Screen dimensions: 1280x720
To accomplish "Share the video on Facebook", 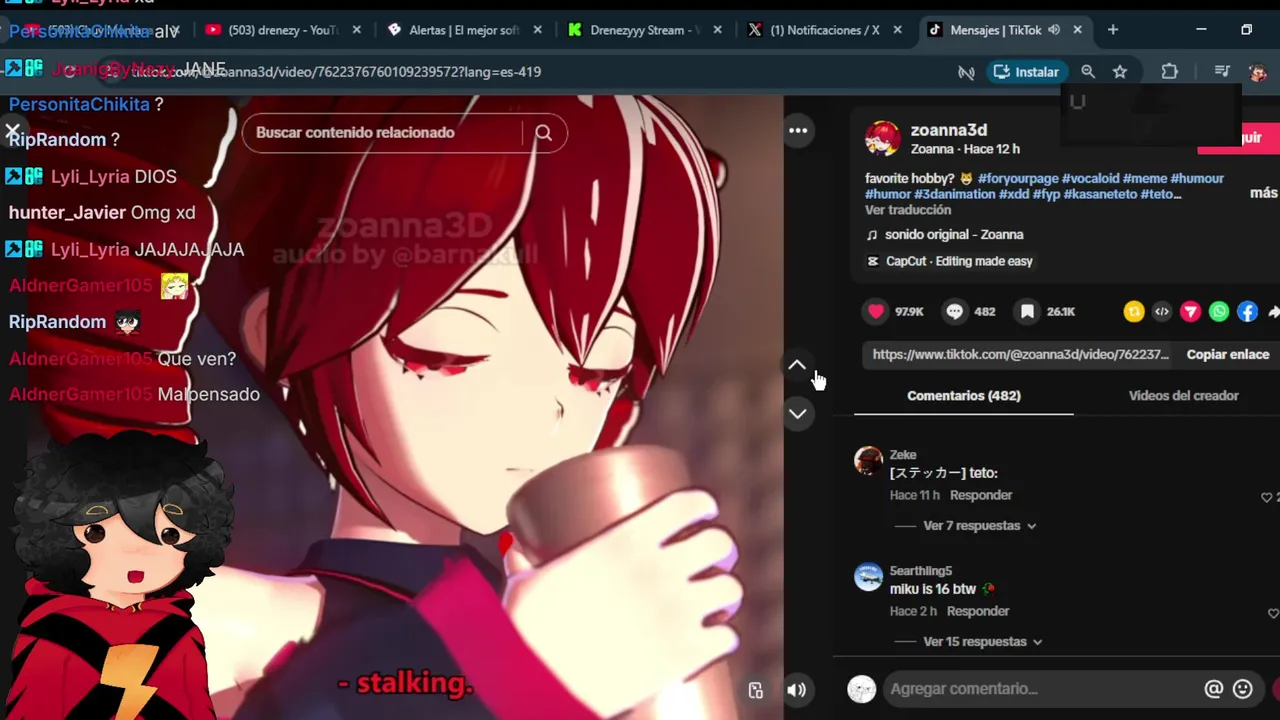I will tap(1247, 312).
